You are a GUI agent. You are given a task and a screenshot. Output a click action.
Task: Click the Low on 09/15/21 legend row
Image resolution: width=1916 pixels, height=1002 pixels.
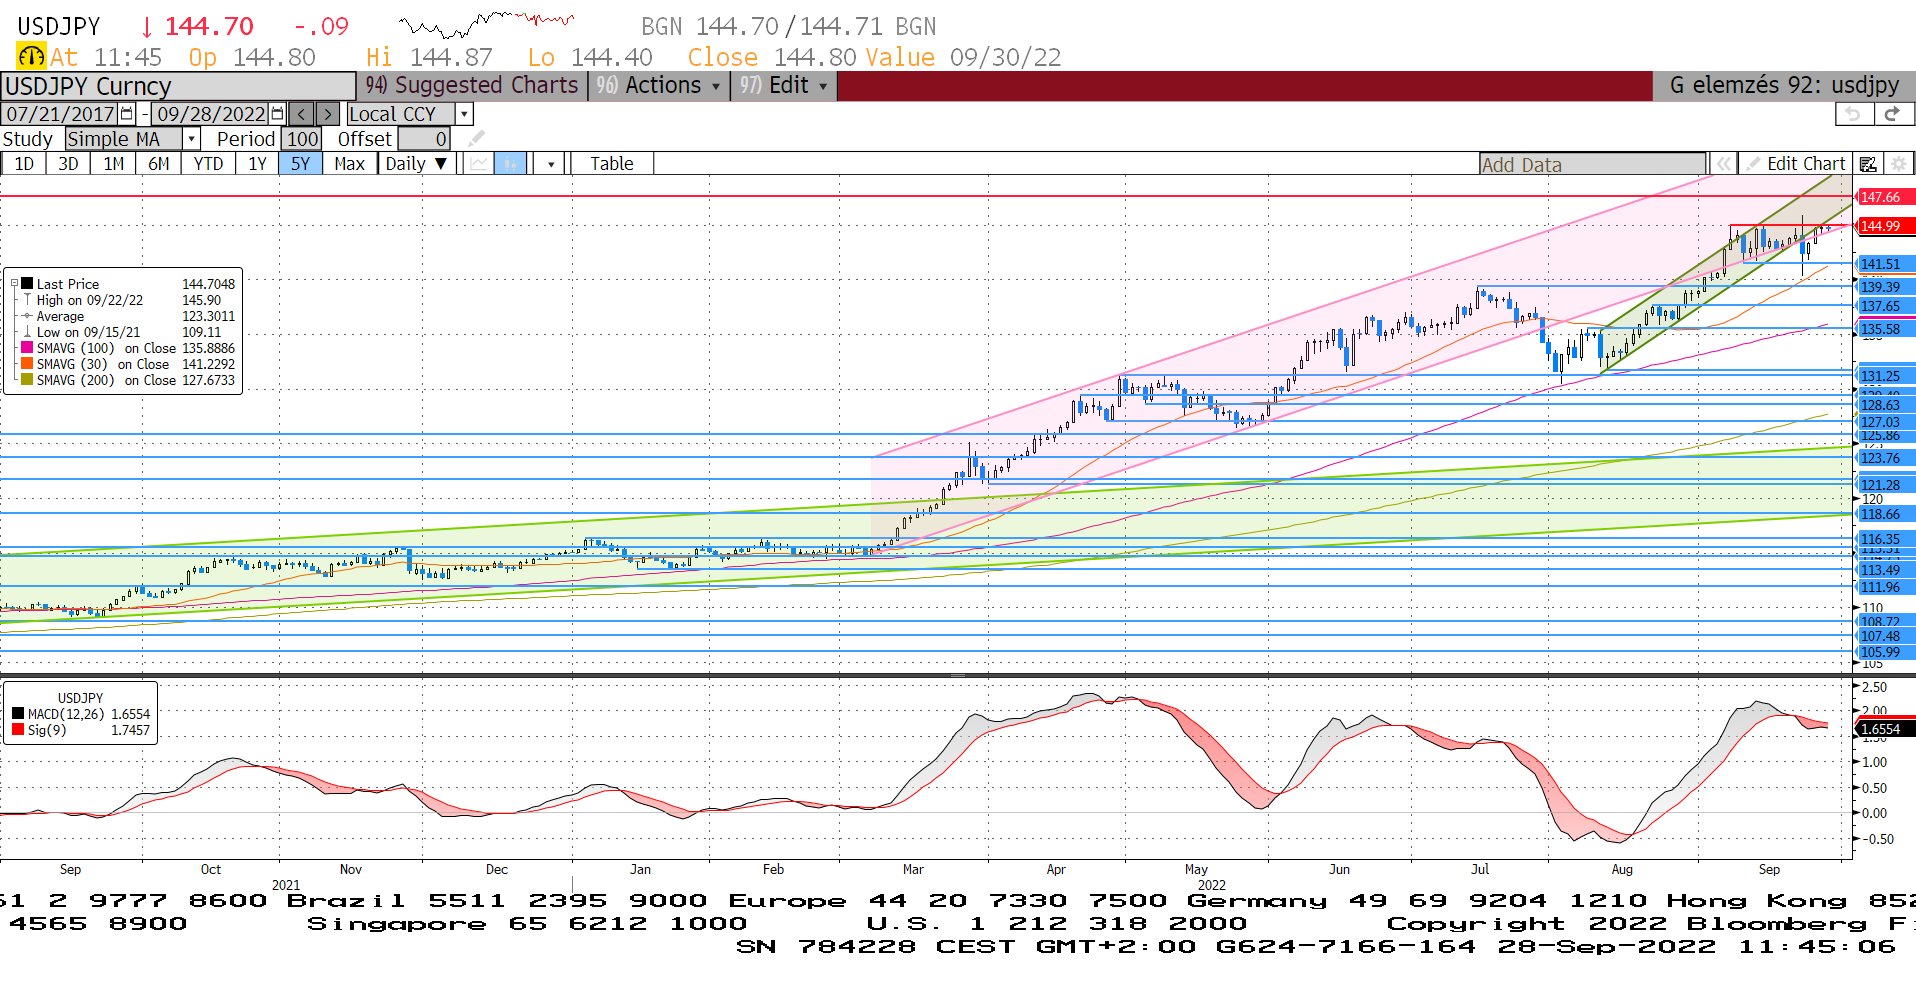(x=128, y=332)
